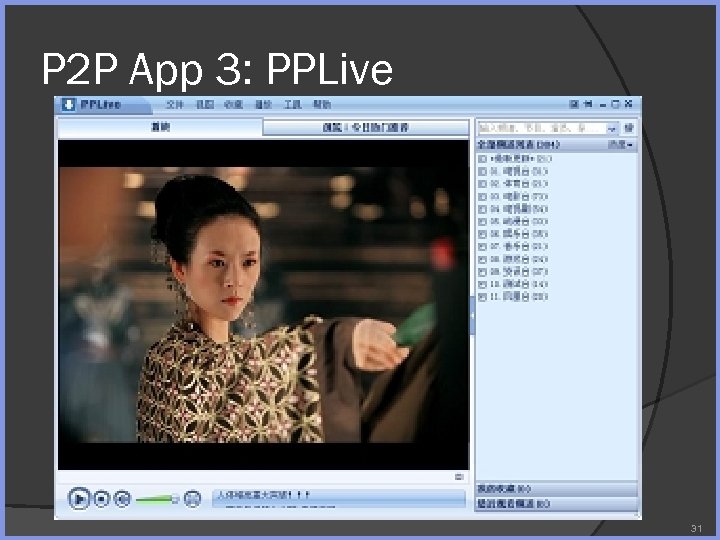Viewport: 720px width, 540px height.
Task: Expand channel category row 03
Action: 482,197
